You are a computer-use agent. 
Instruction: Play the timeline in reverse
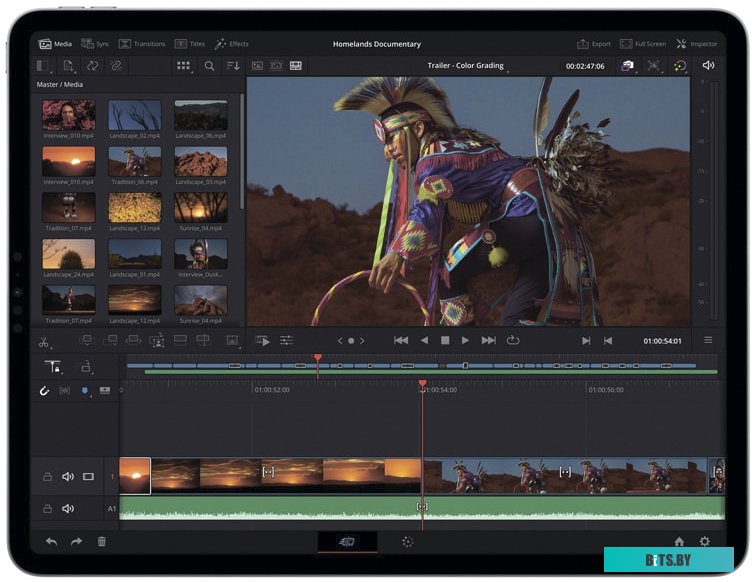click(424, 340)
